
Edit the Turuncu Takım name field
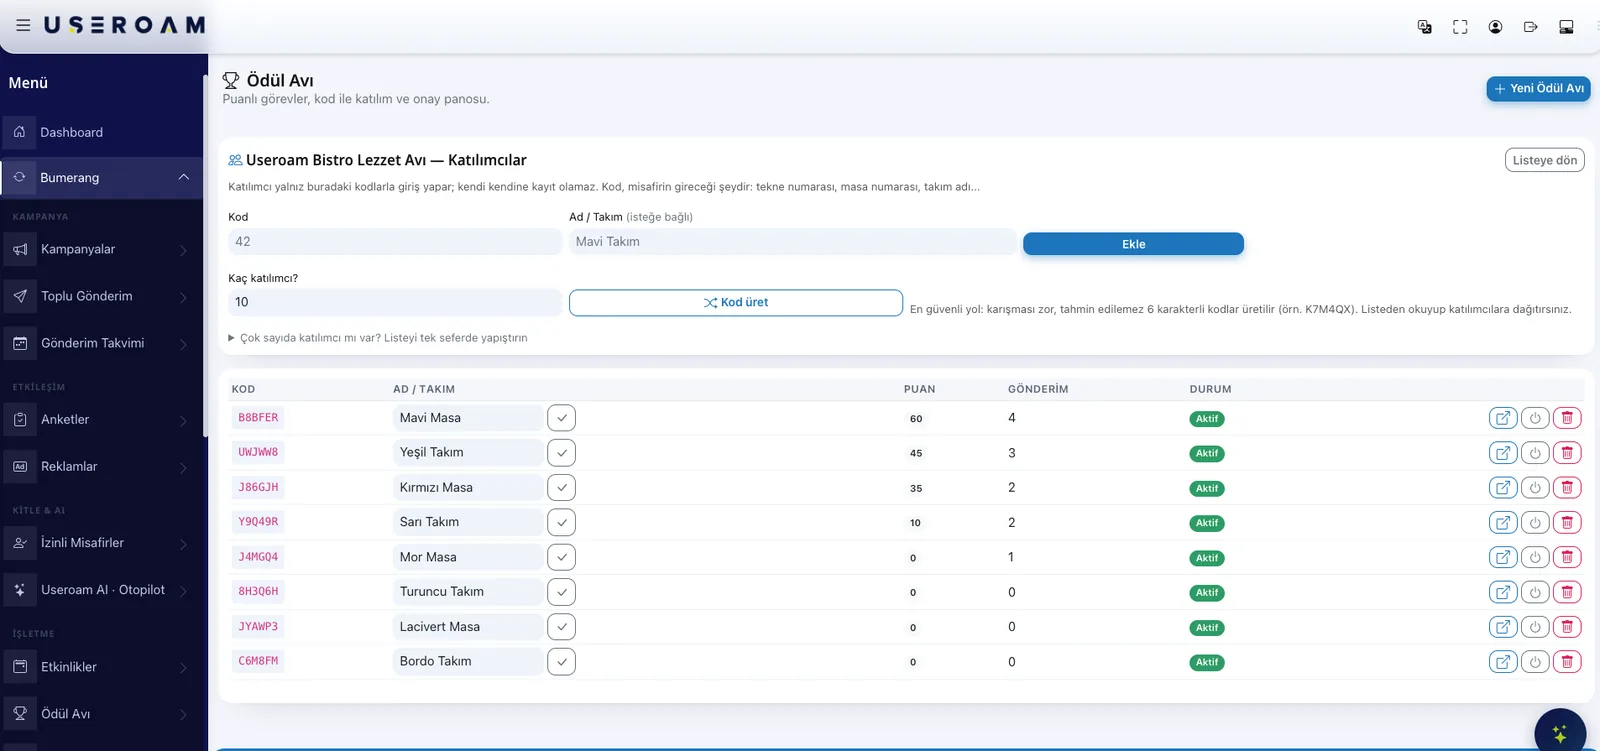(x=468, y=592)
